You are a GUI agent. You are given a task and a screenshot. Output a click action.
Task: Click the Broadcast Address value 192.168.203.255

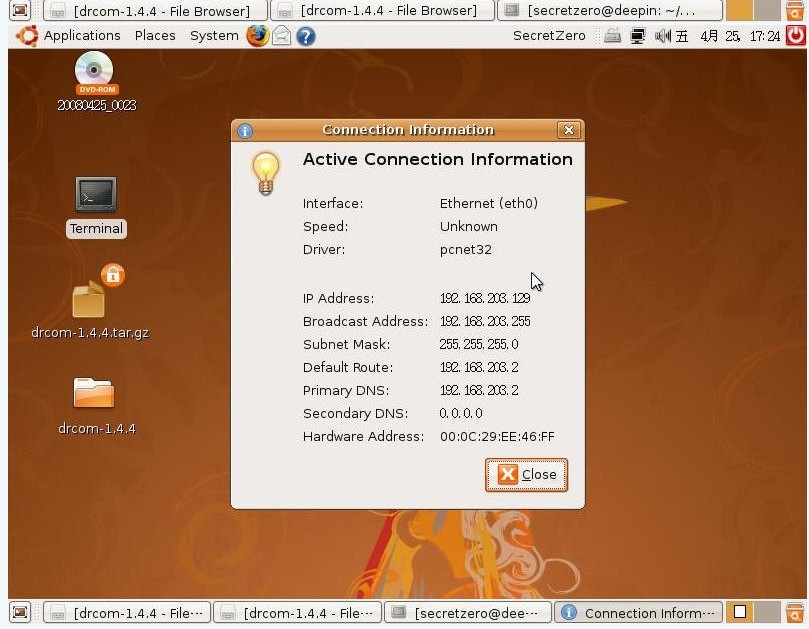click(485, 321)
